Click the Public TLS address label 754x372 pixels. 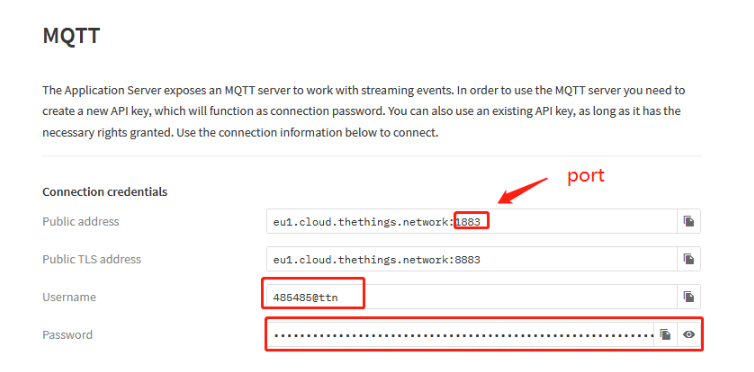click(x=91, y=259)
